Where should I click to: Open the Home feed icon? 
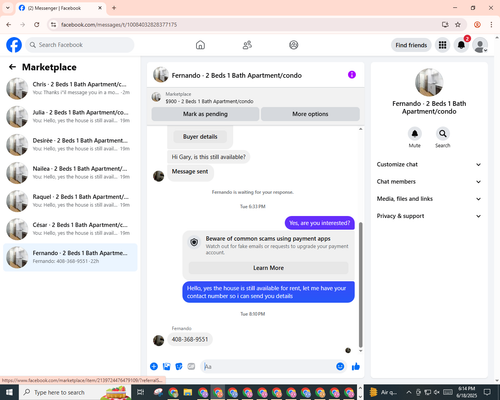200,45
